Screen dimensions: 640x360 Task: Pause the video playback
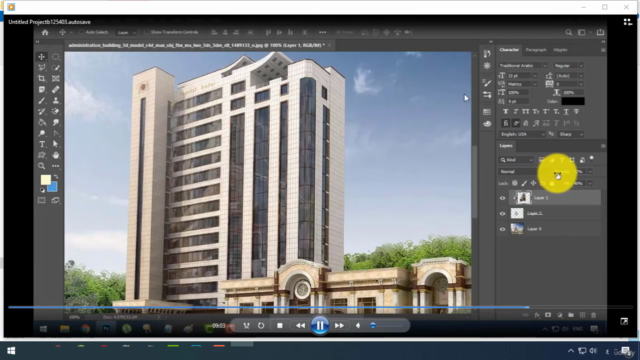pos(320,326)
